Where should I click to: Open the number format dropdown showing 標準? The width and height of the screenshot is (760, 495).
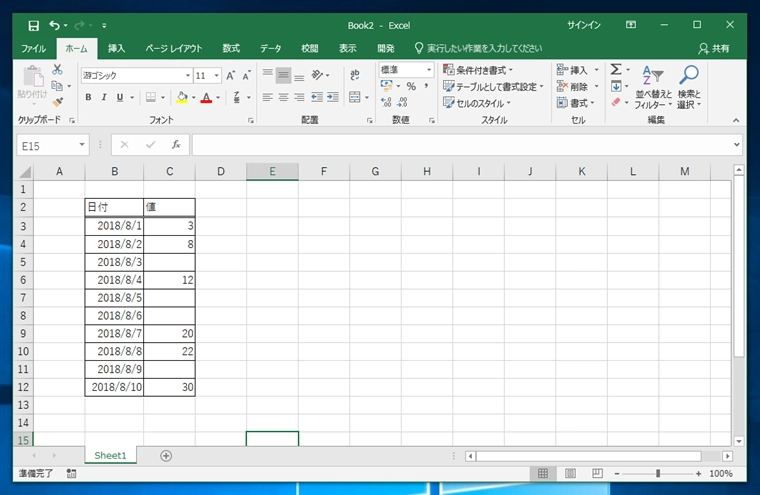point(429,70)
